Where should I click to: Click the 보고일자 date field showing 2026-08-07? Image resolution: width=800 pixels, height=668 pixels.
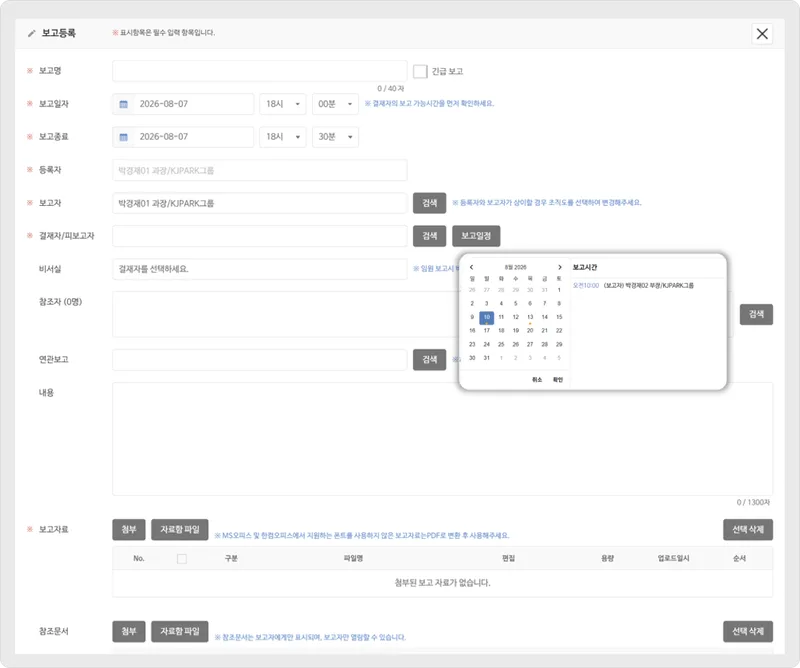pyautogui.click(x=183, y=104)
